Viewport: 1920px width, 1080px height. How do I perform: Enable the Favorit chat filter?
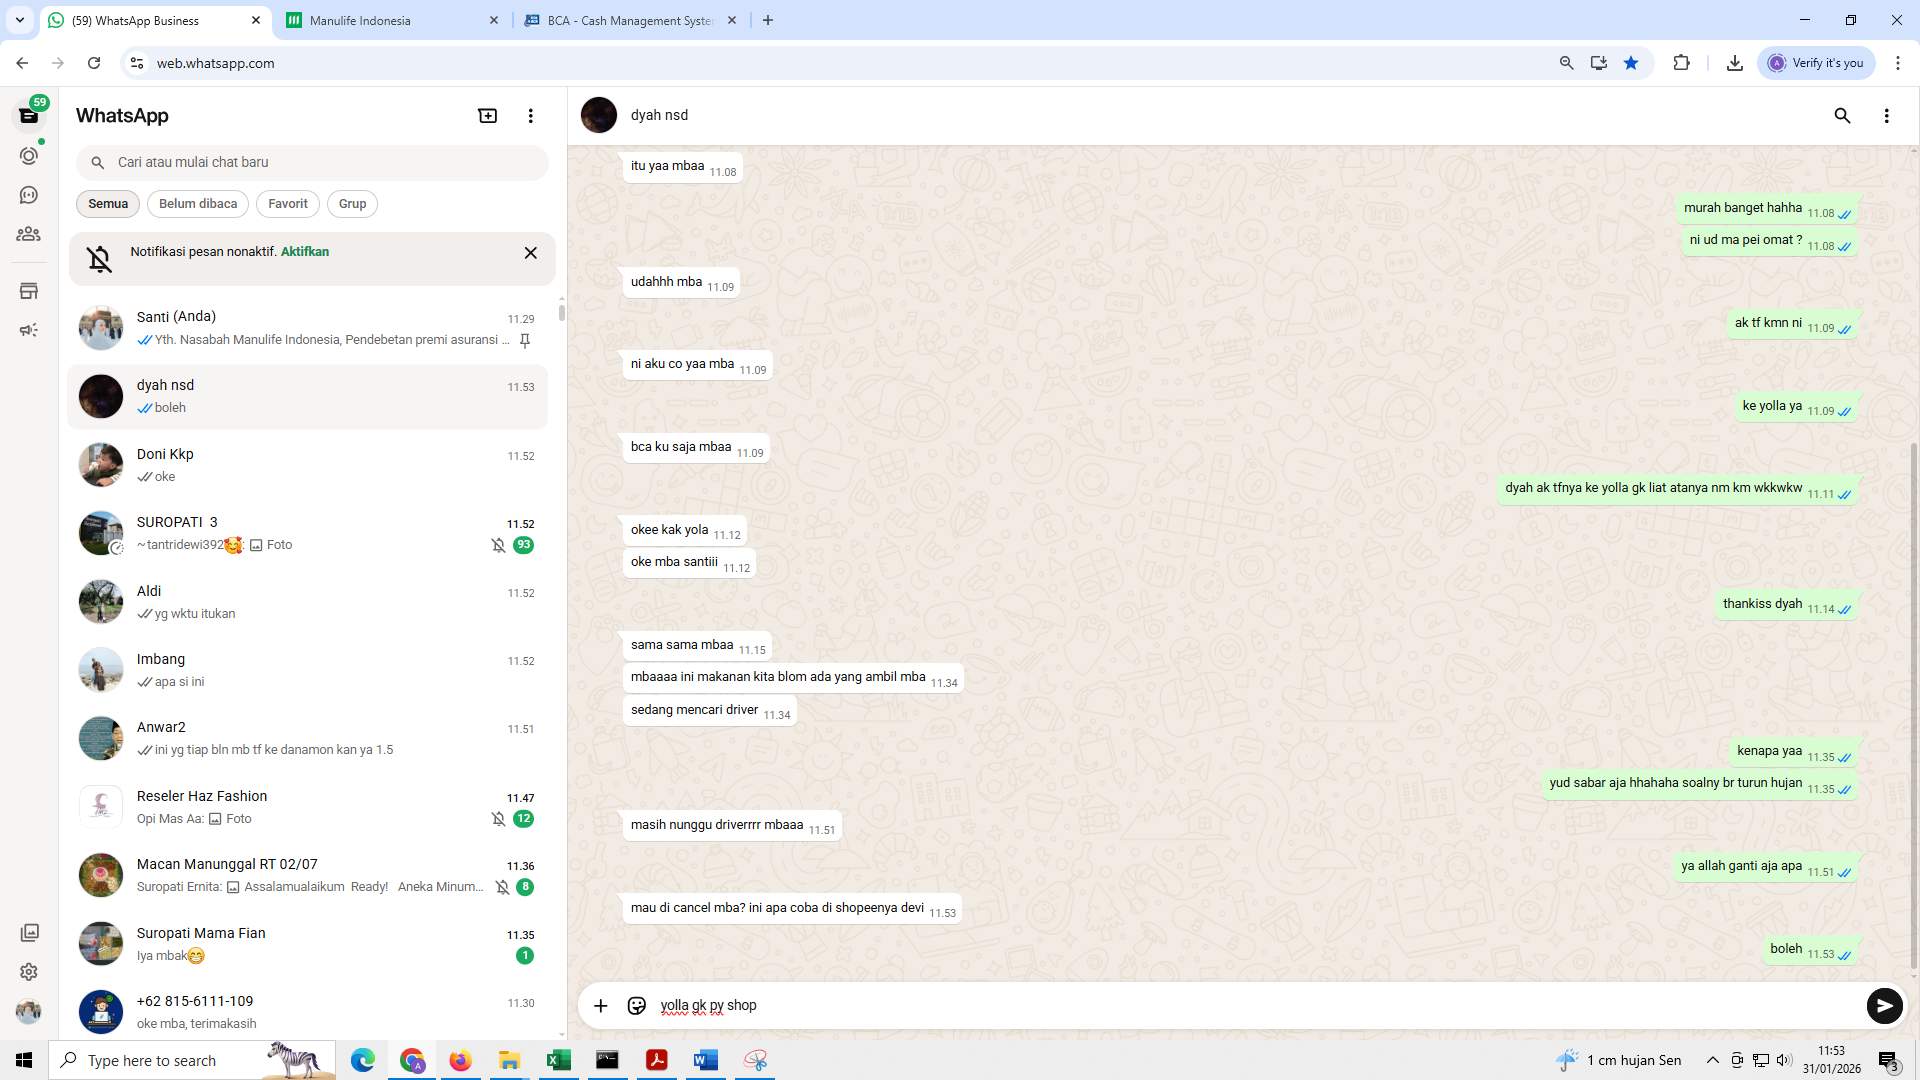pyautogui.click(x=287, y=203)
